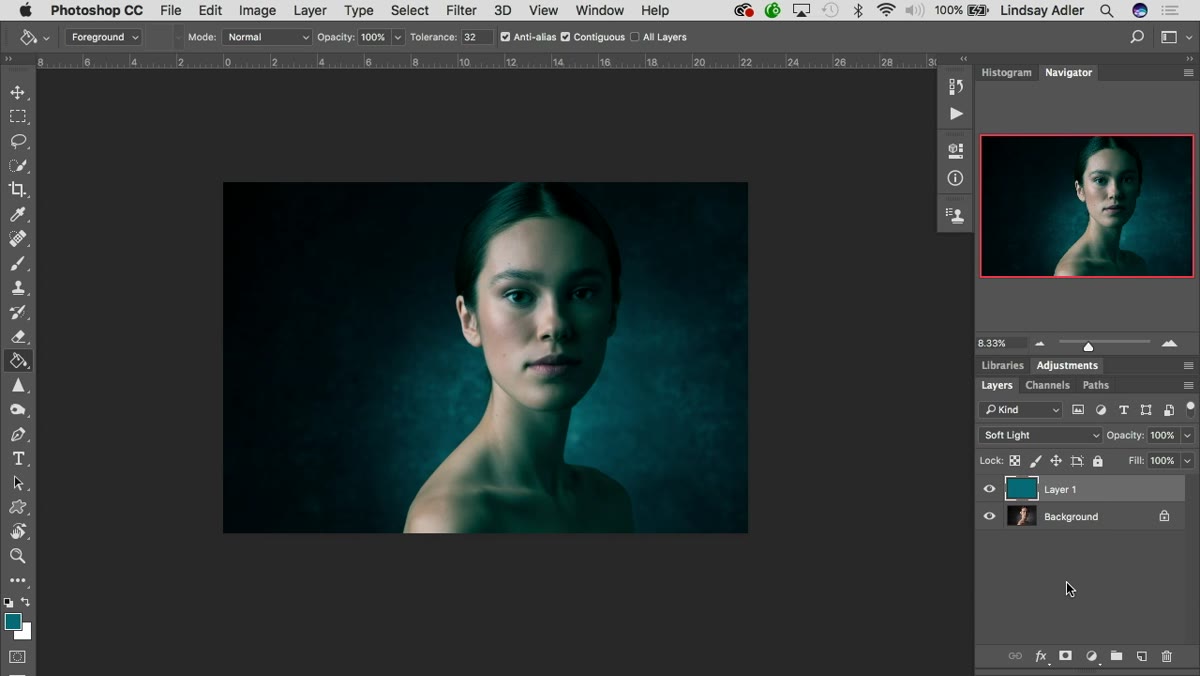Open the layer Fill dropdown arrow

(1188, 461)
